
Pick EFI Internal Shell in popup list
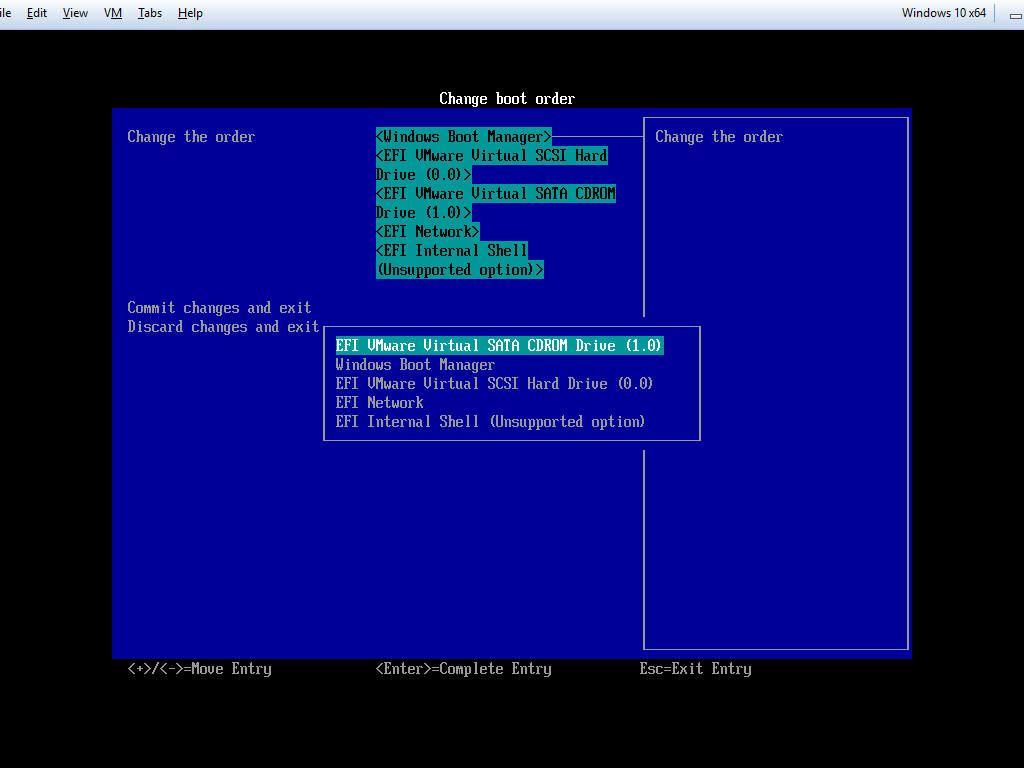tap(490, 421)
